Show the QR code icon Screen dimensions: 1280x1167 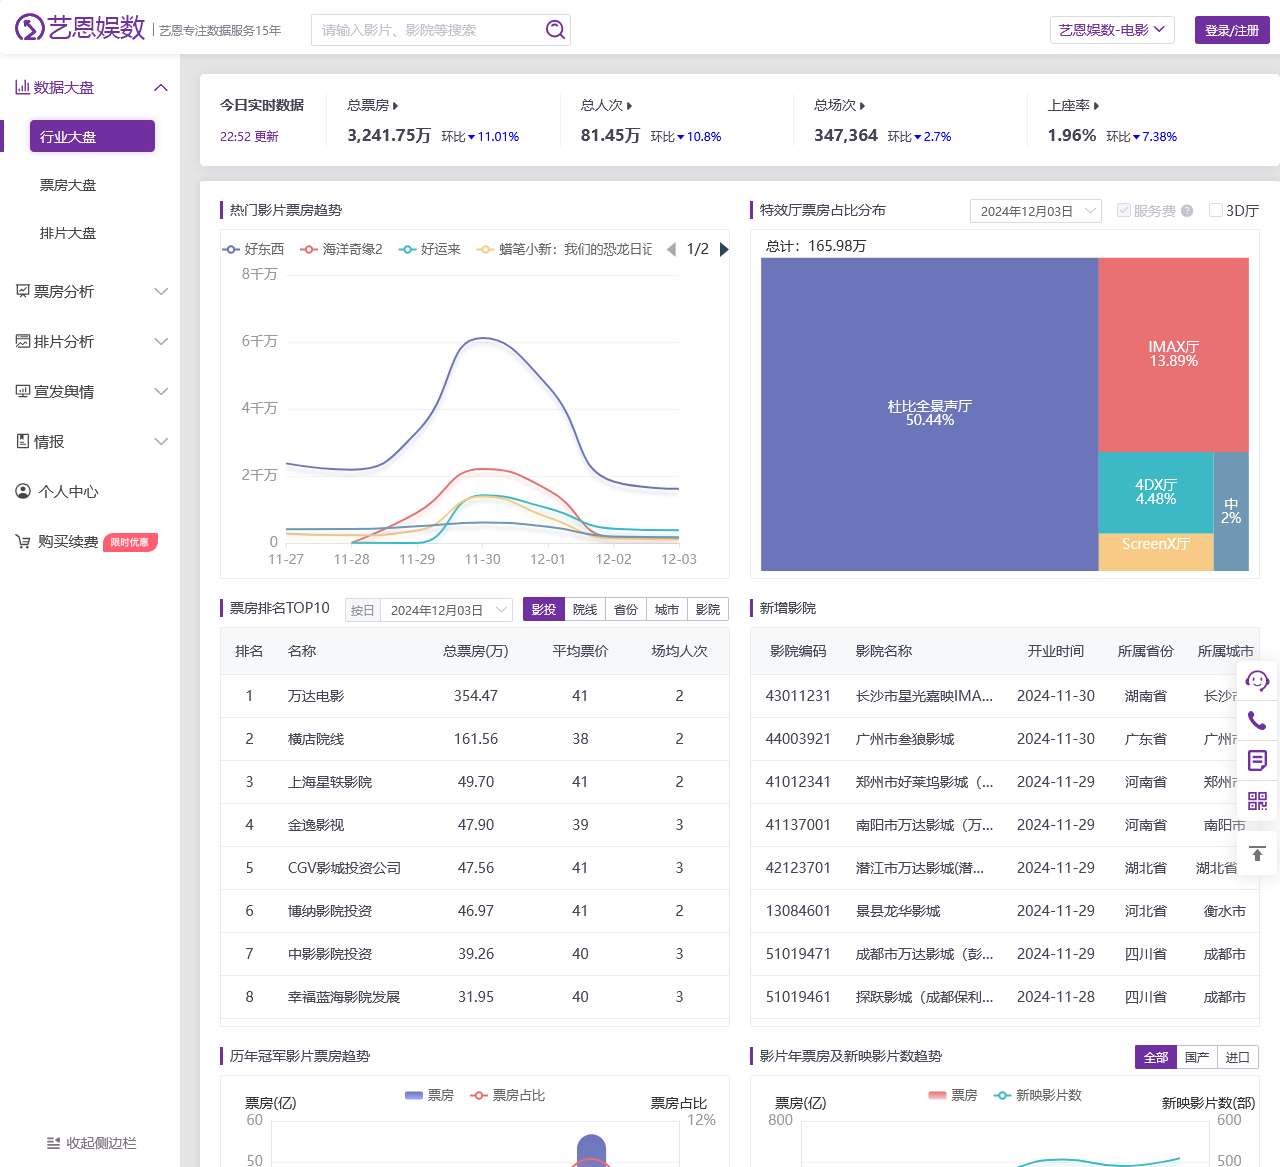coord(1257,800)
